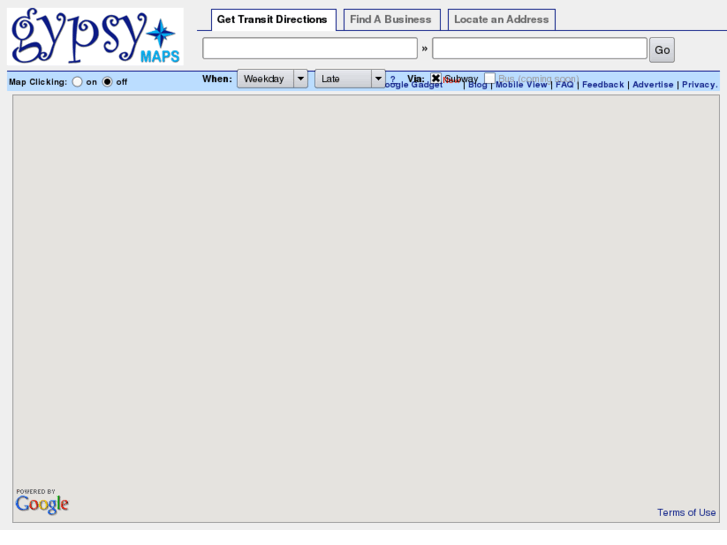Open the Late time dropdown

[350, 79]
